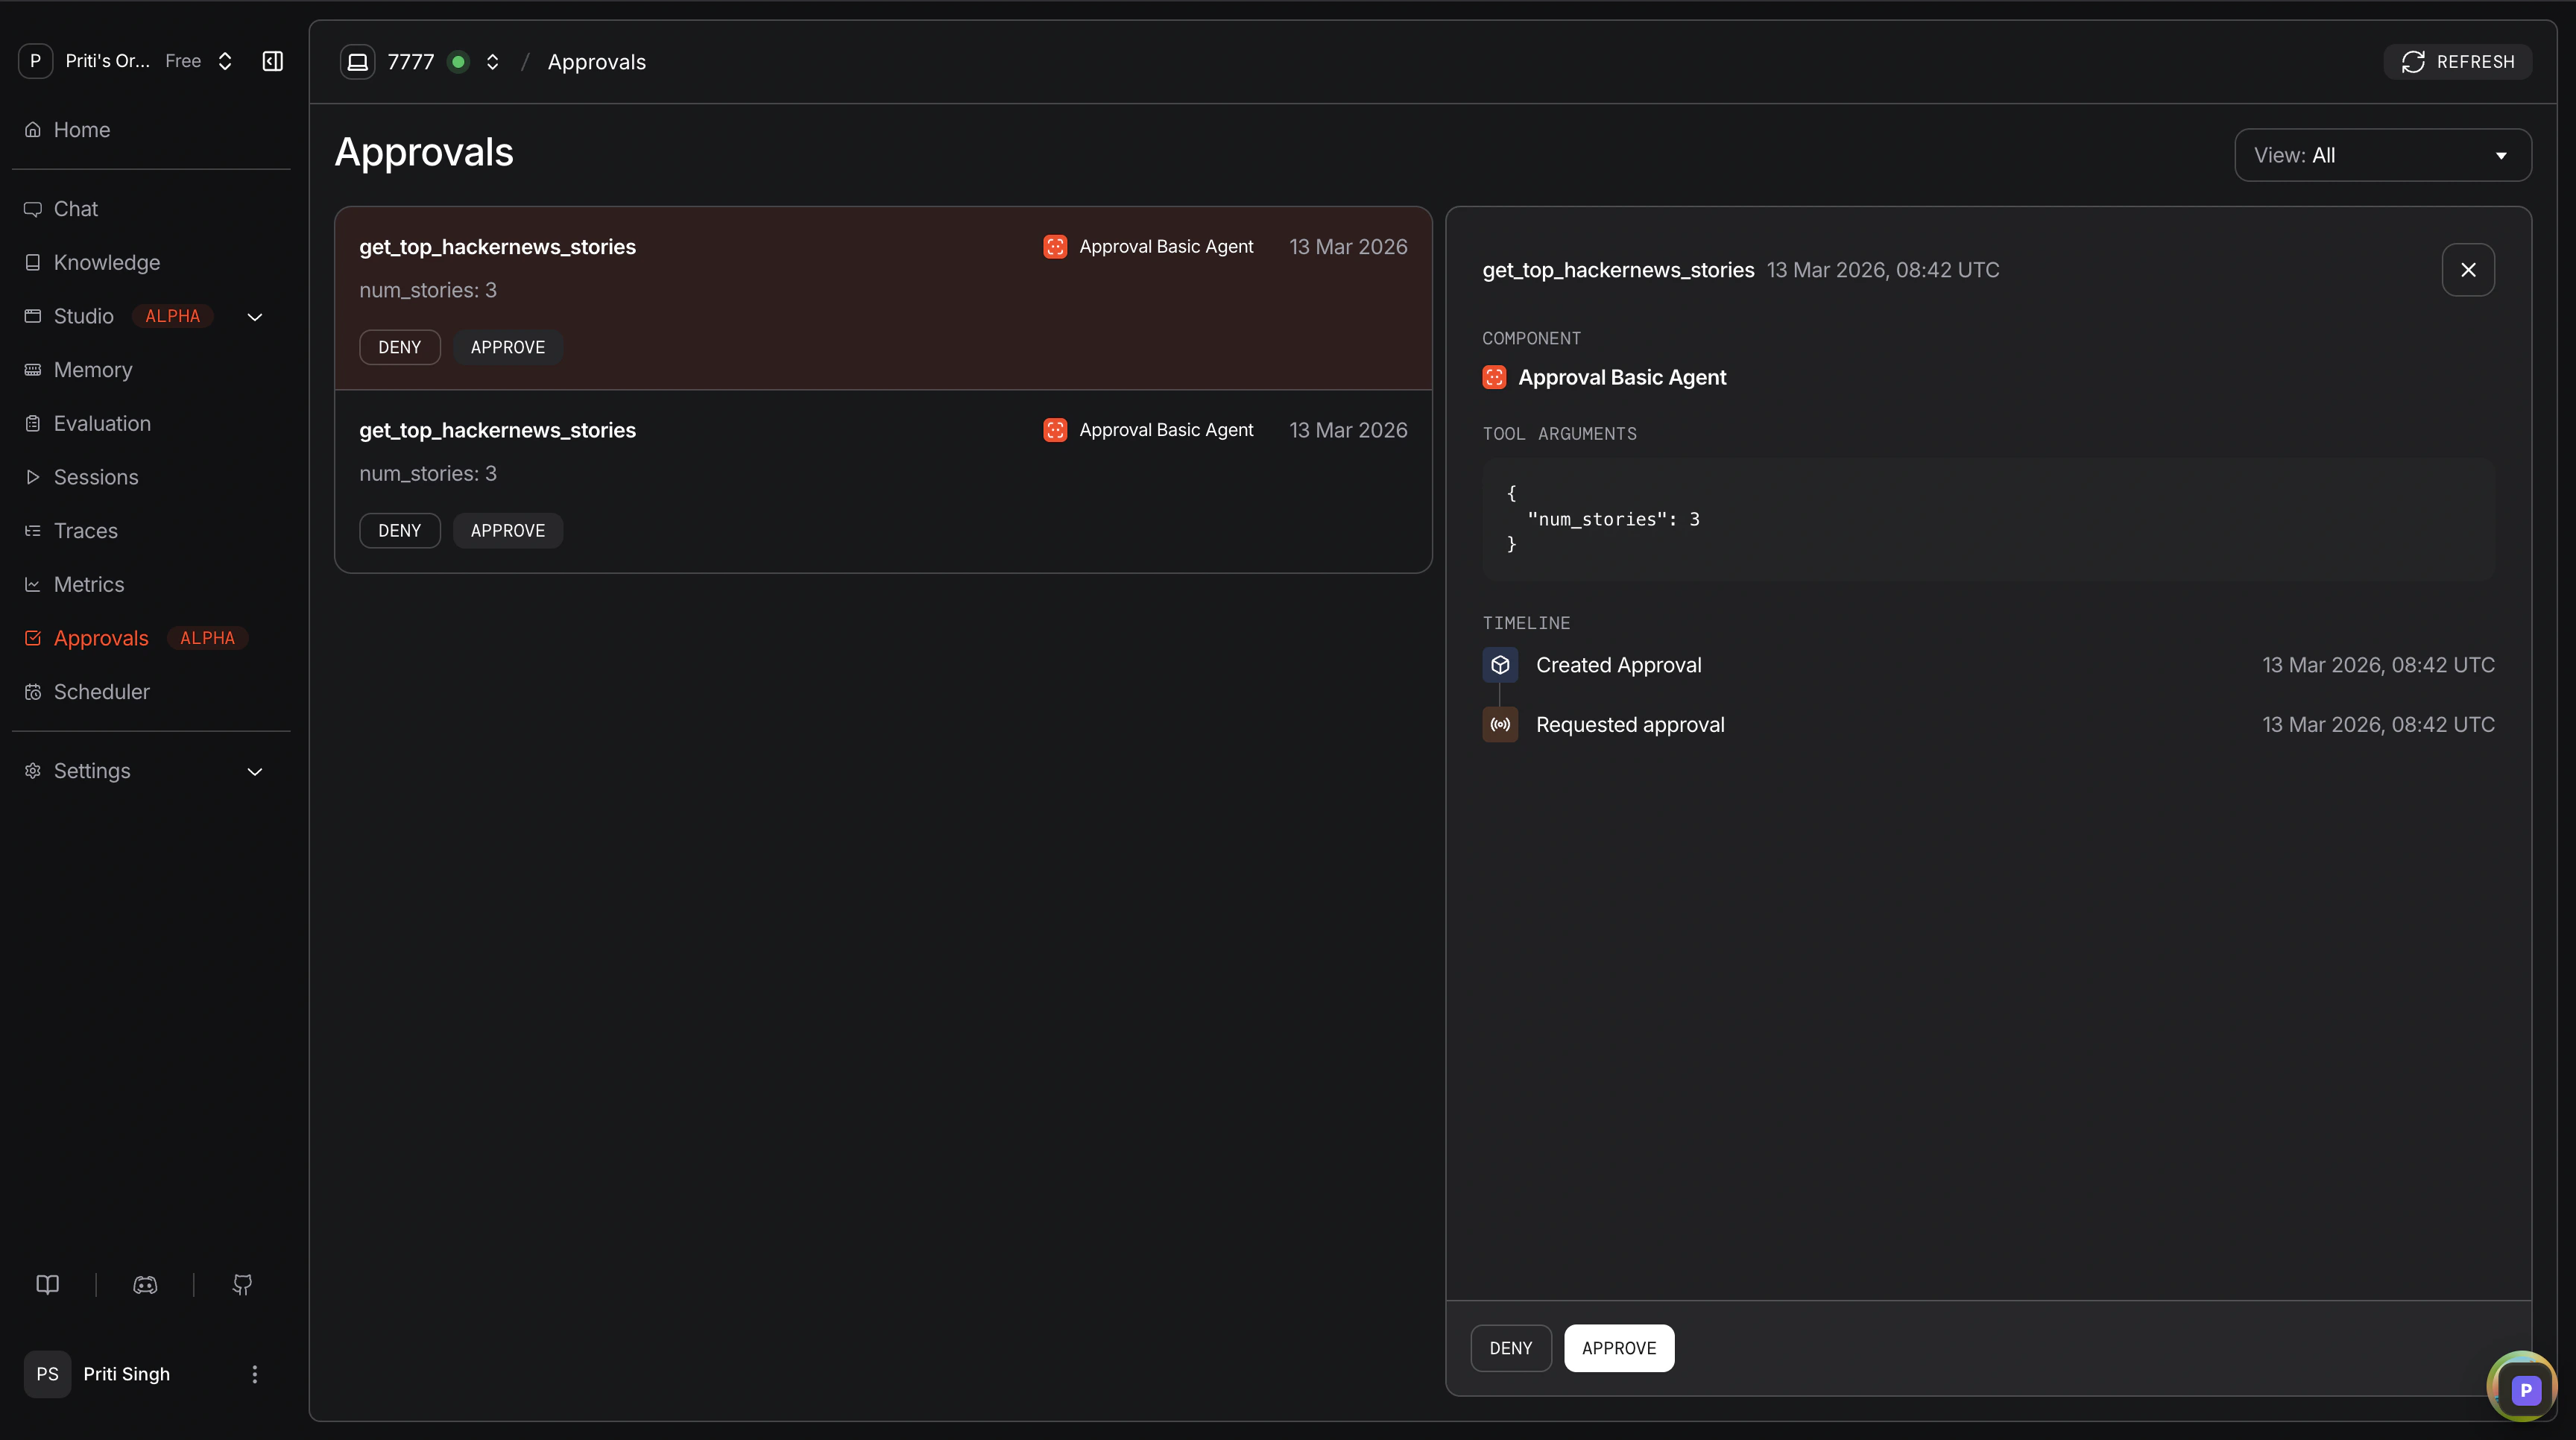The width and height of the screenshot is (2576, 1440).
Task: Switch the 7777 endpoint selector
Action: [492, 61]
